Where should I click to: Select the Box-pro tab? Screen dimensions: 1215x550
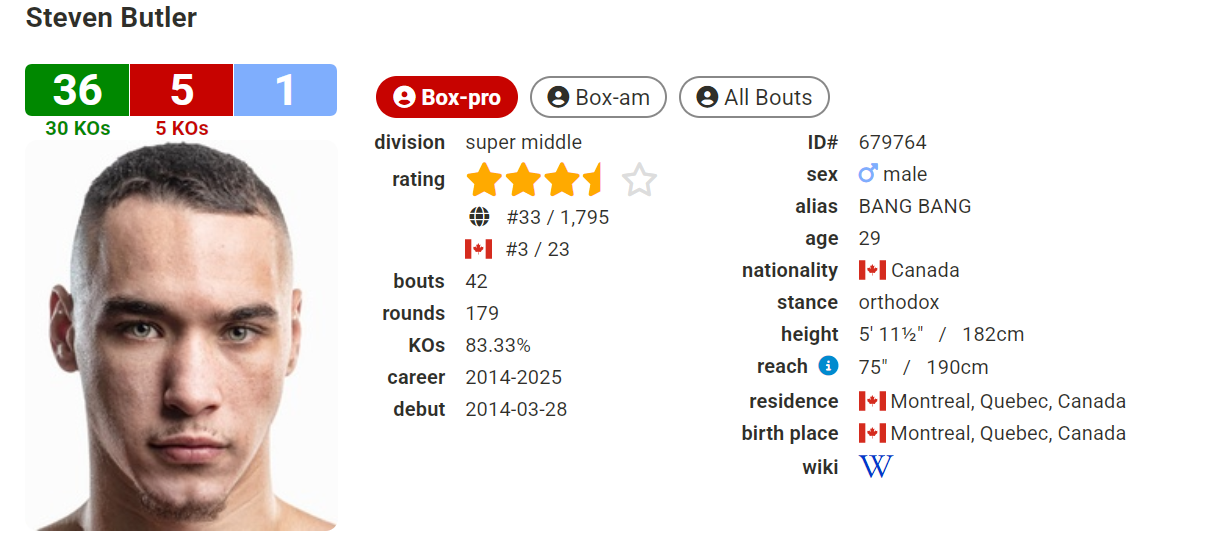coord(447,97)
